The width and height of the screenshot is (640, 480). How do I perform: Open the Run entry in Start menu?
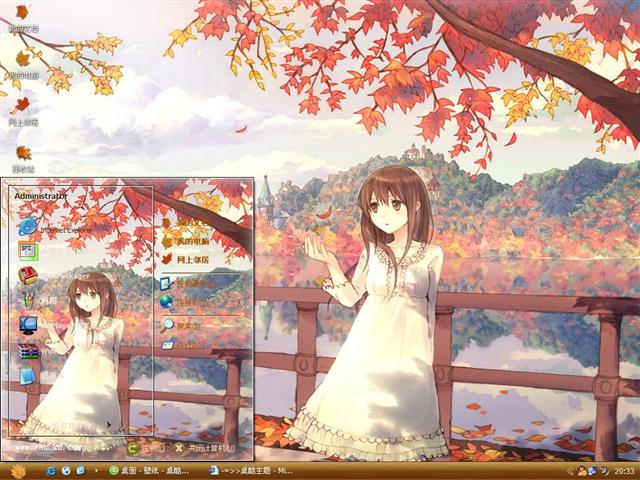[x=181, y=345]
